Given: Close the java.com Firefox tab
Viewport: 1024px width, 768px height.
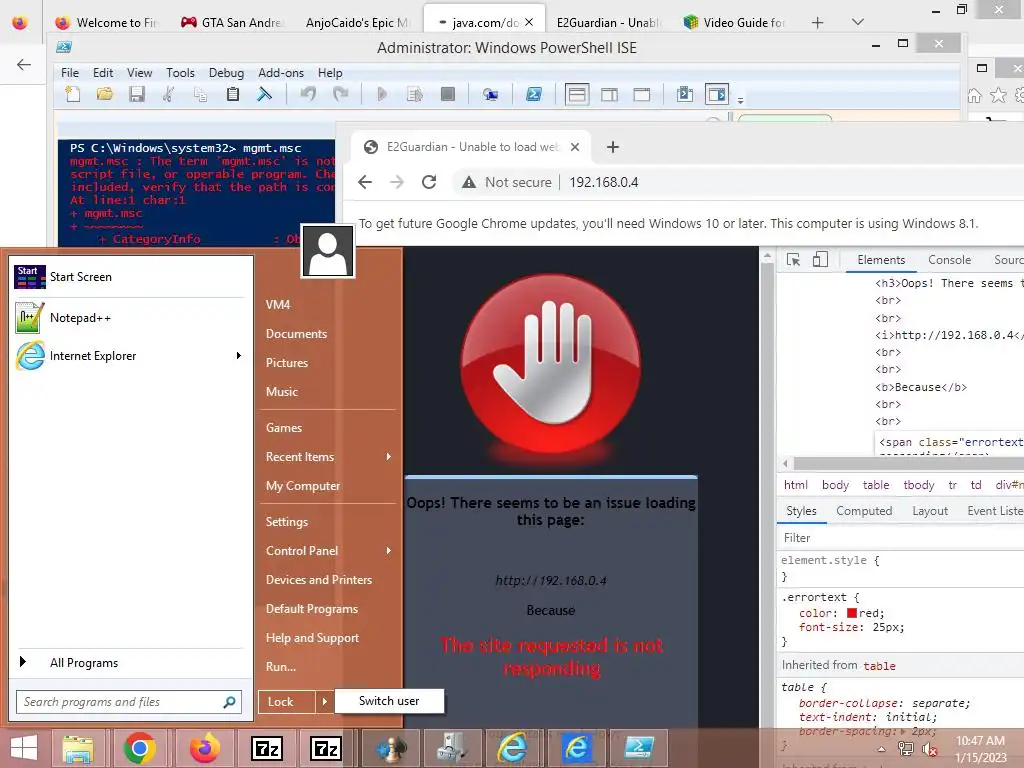Looking at the screenshot, I should coord(529,22).
